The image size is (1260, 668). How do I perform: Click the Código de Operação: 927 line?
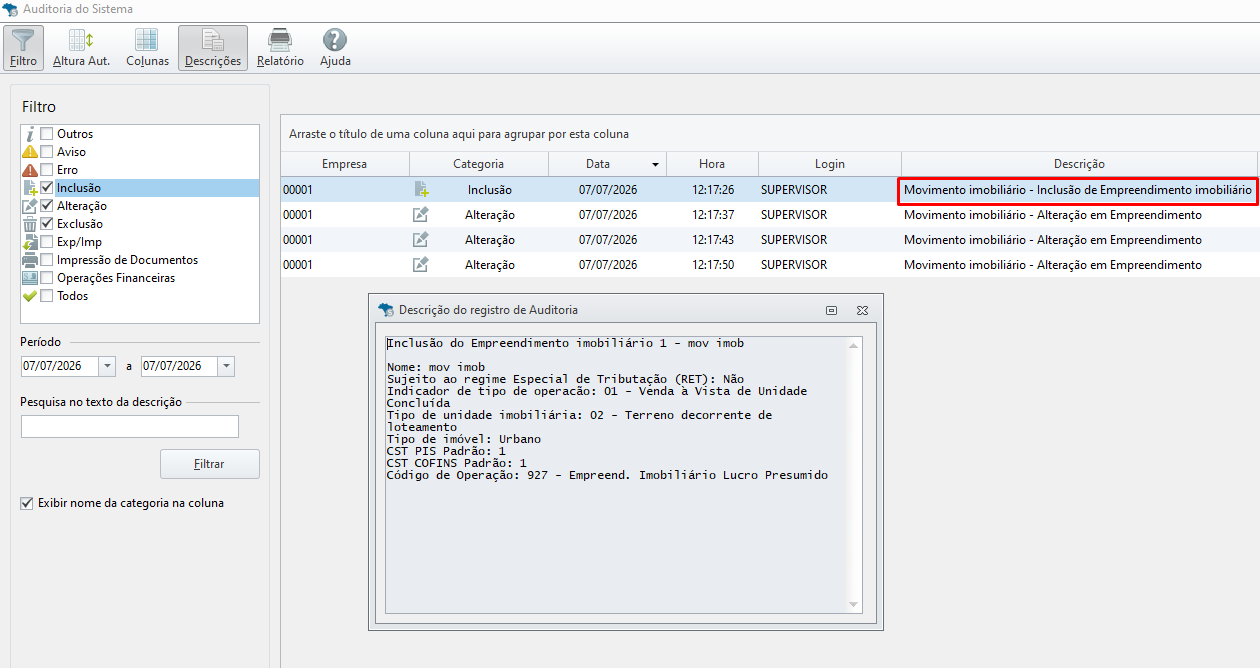pos(607,475)
